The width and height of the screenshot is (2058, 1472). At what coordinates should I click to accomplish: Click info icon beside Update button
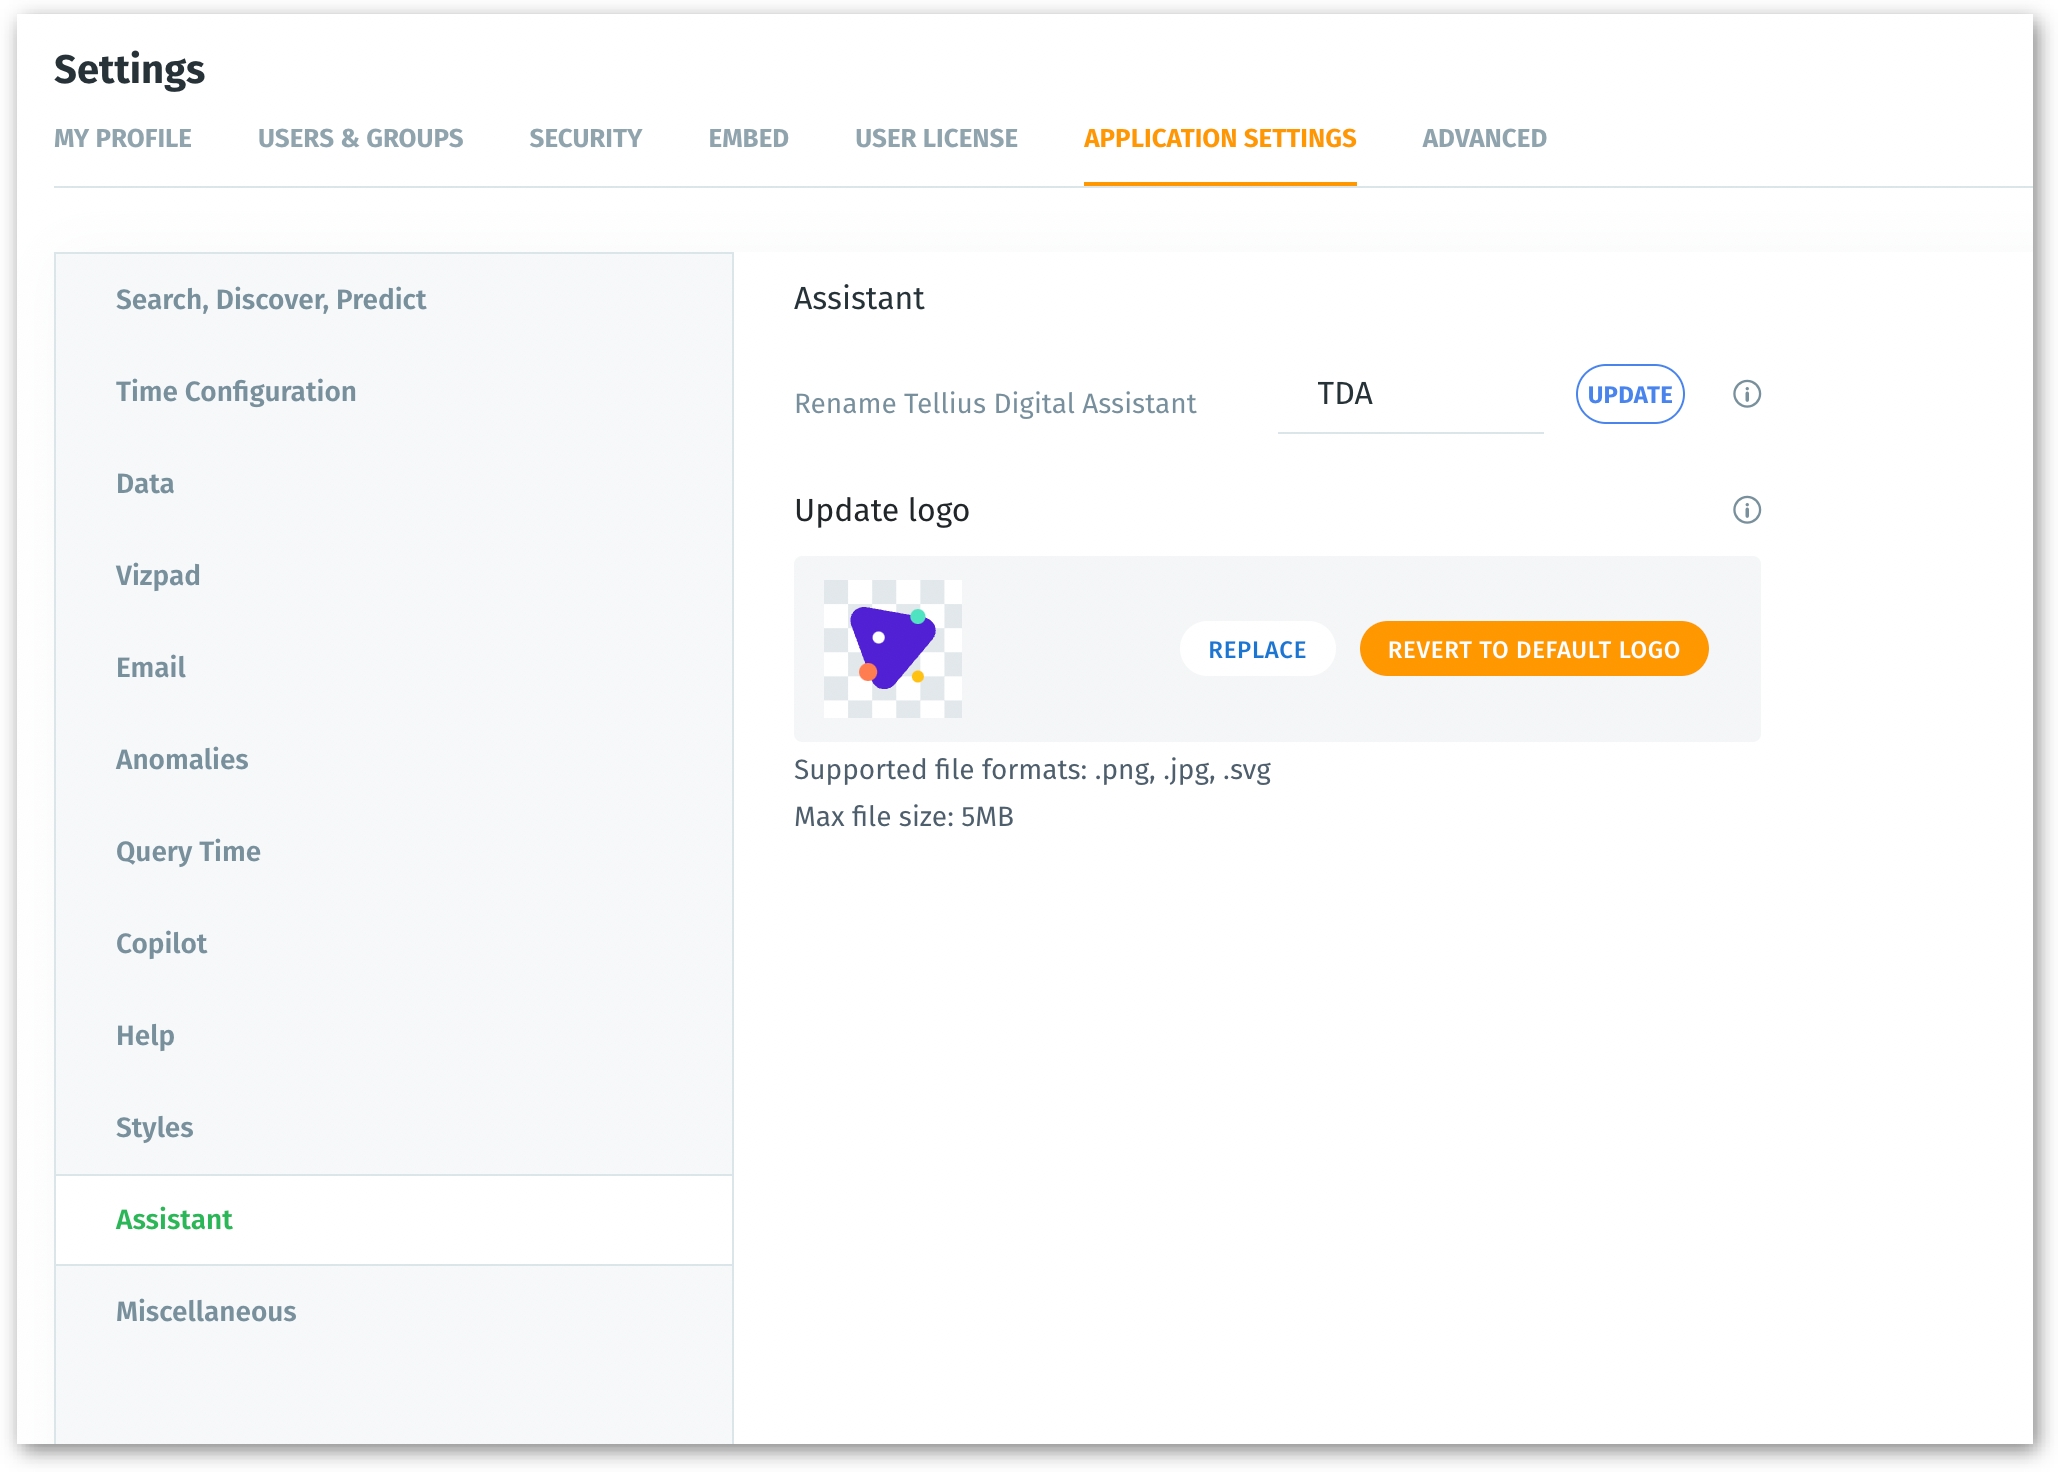click(1746, 394)
